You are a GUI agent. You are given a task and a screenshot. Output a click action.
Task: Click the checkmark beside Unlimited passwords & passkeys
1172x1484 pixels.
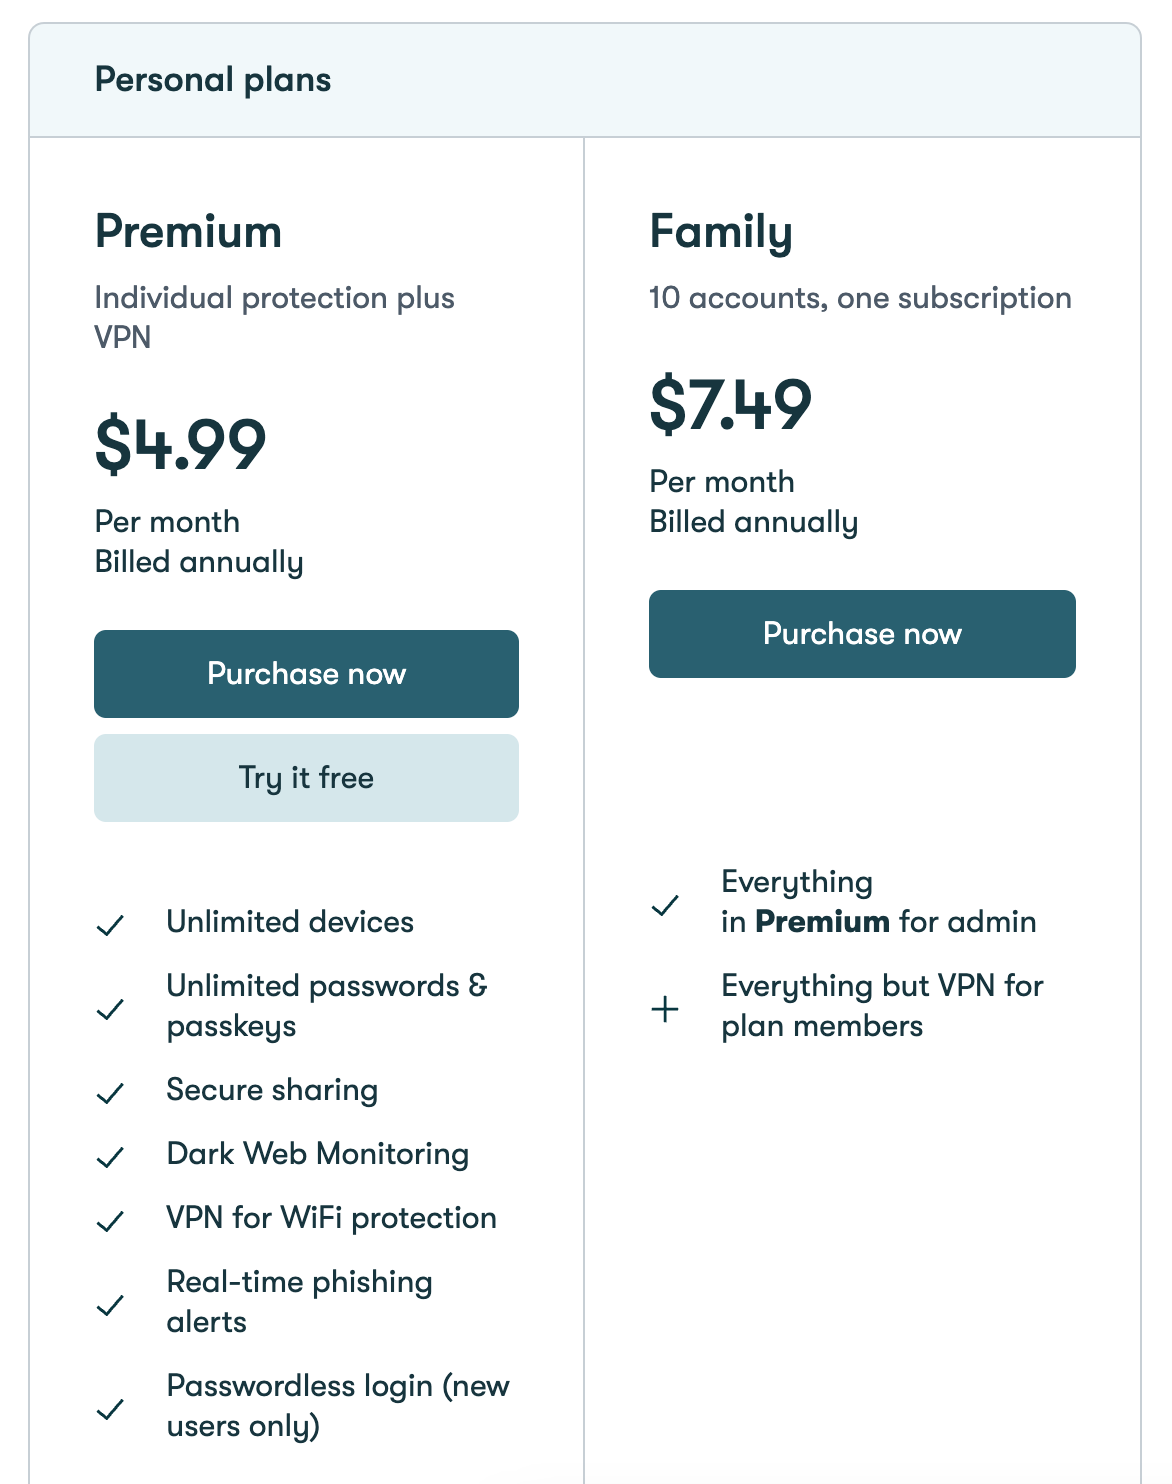click(110, 1009)
